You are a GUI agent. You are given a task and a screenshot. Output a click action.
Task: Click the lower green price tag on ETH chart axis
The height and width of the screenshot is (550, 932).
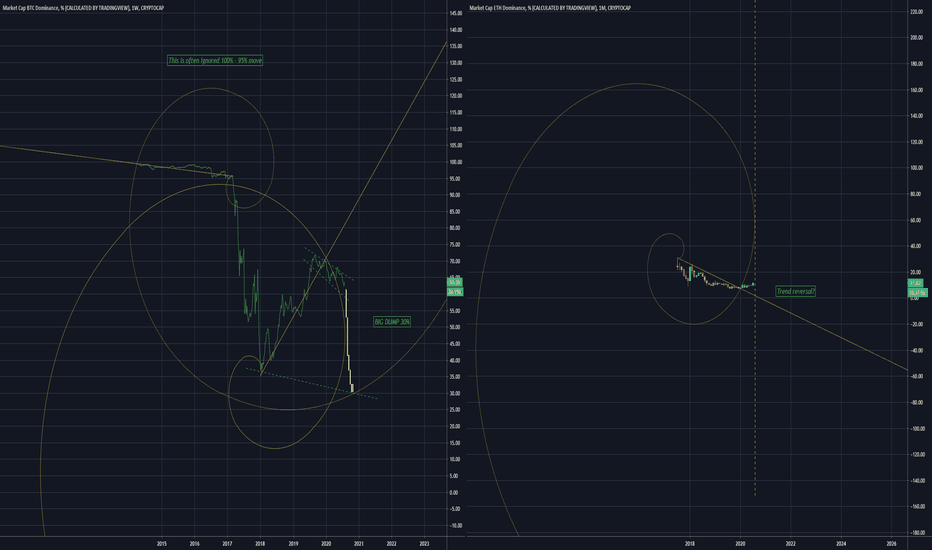point(918,293)
